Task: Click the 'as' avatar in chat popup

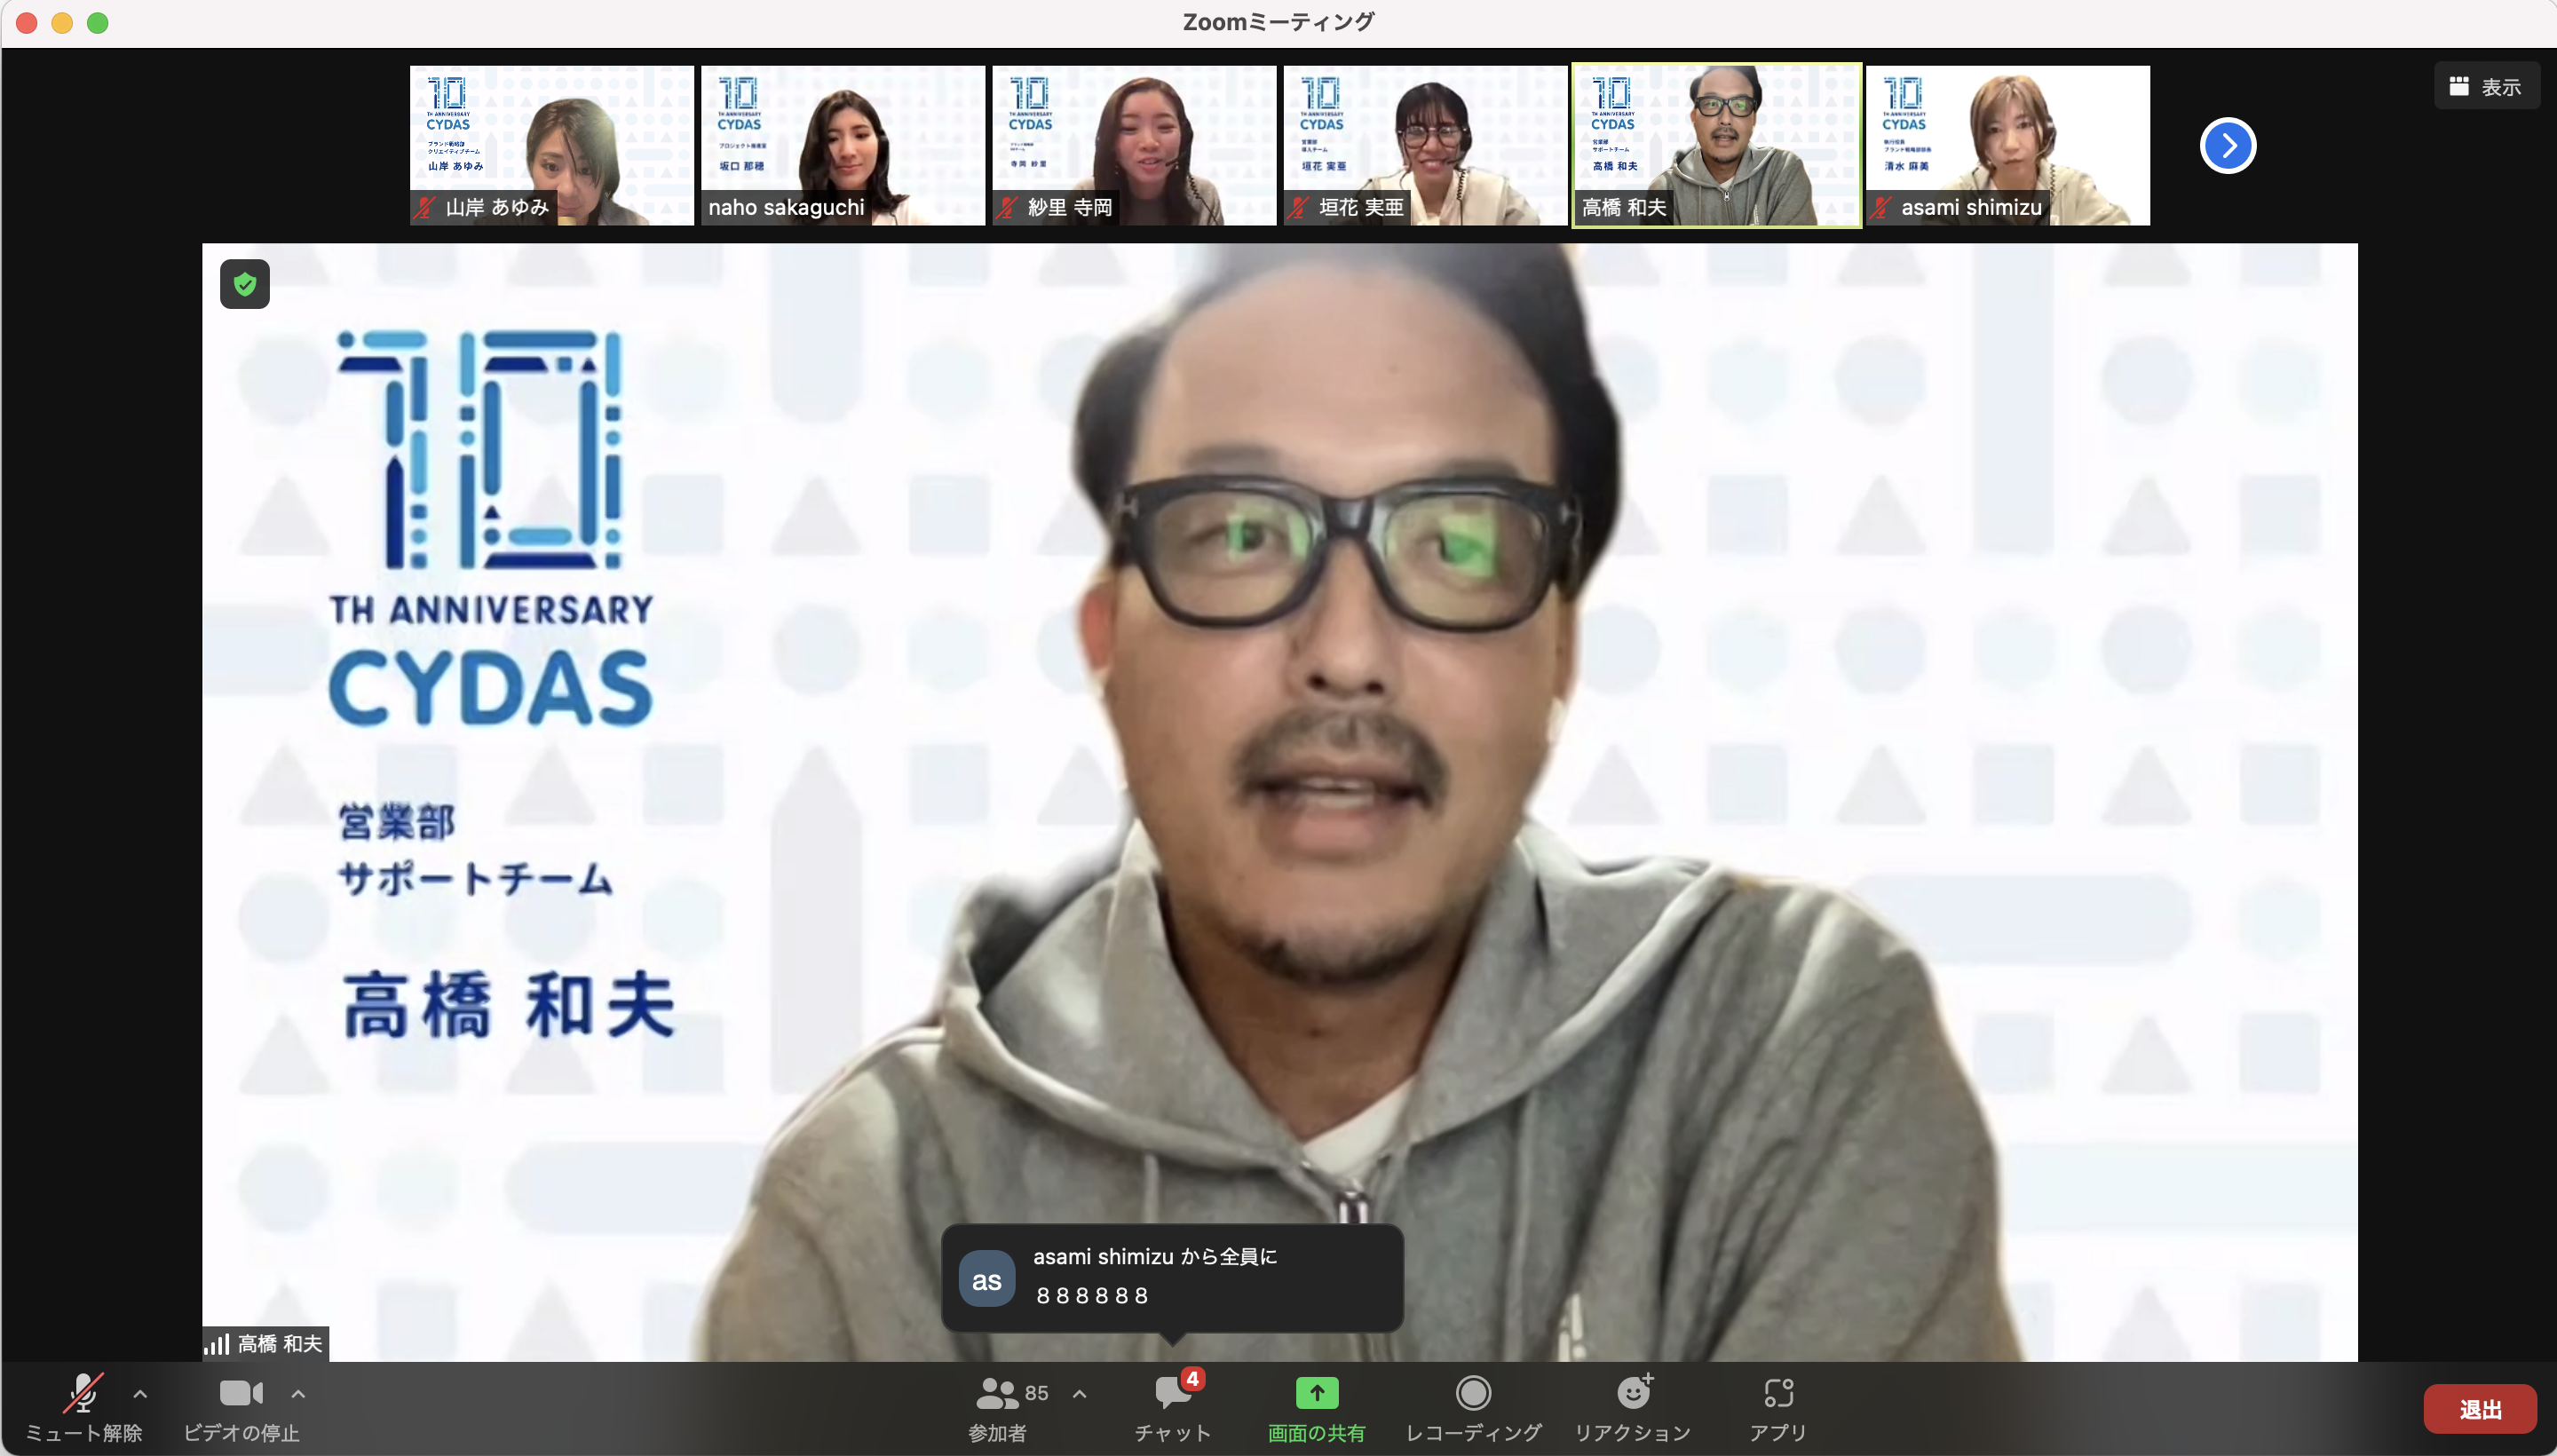Action: pyautogui.click(x=987, y=1279)
